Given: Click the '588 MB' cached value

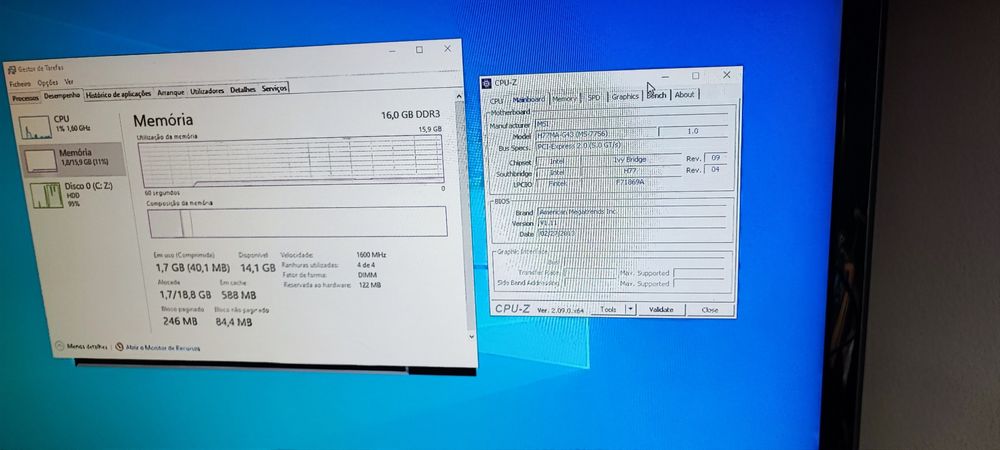Looking at the screenshot, I should point(239,295).
